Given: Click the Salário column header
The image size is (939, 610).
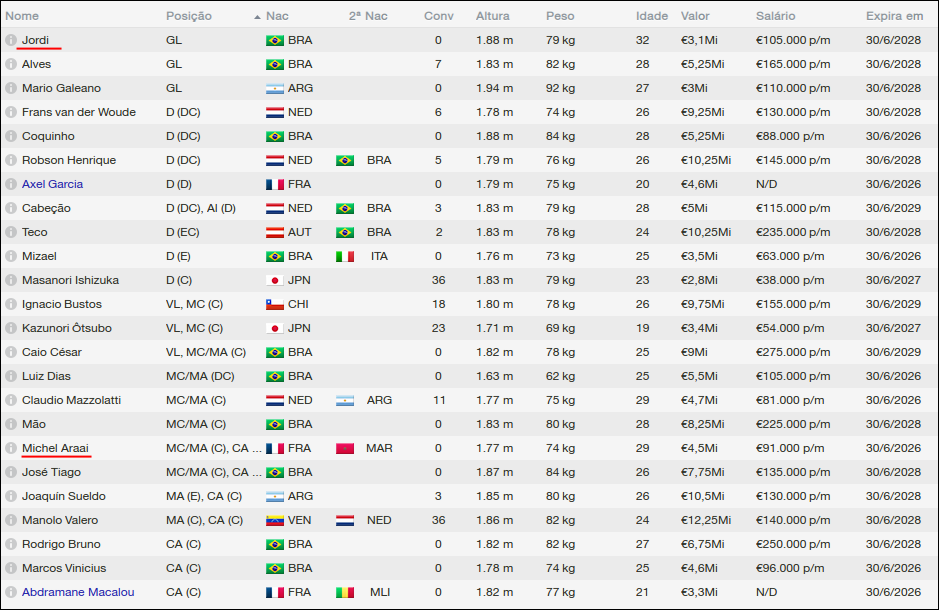Looking at the screenshot, I should pos(776,16).
